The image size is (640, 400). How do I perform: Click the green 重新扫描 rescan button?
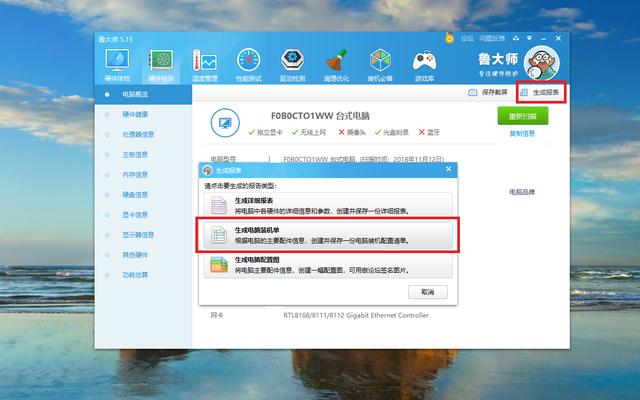pyautogui.click(x=522, y=116)
